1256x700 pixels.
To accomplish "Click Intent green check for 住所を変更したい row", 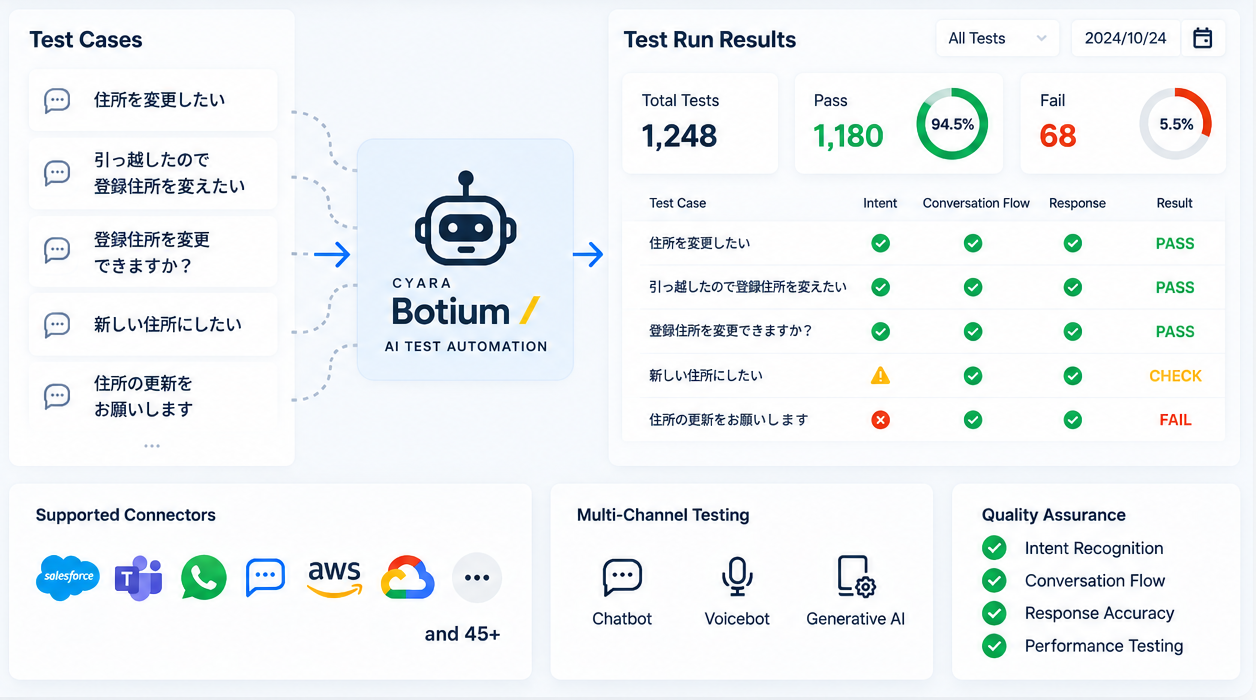I will point(880,243).
